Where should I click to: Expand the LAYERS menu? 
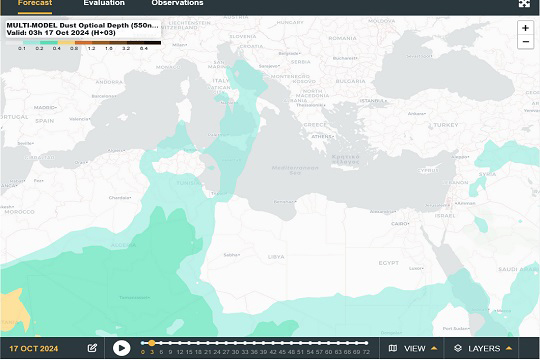point(482,348)
